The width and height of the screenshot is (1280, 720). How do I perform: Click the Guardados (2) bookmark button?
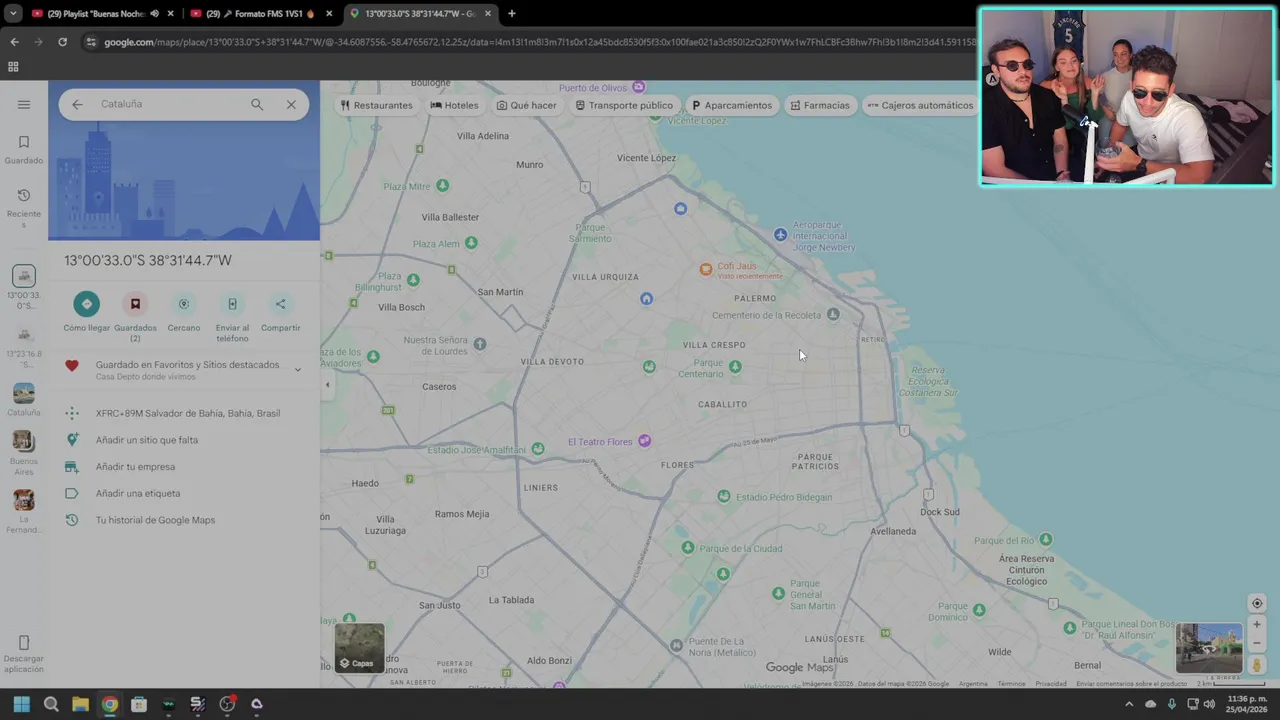[x=135, y=304]
